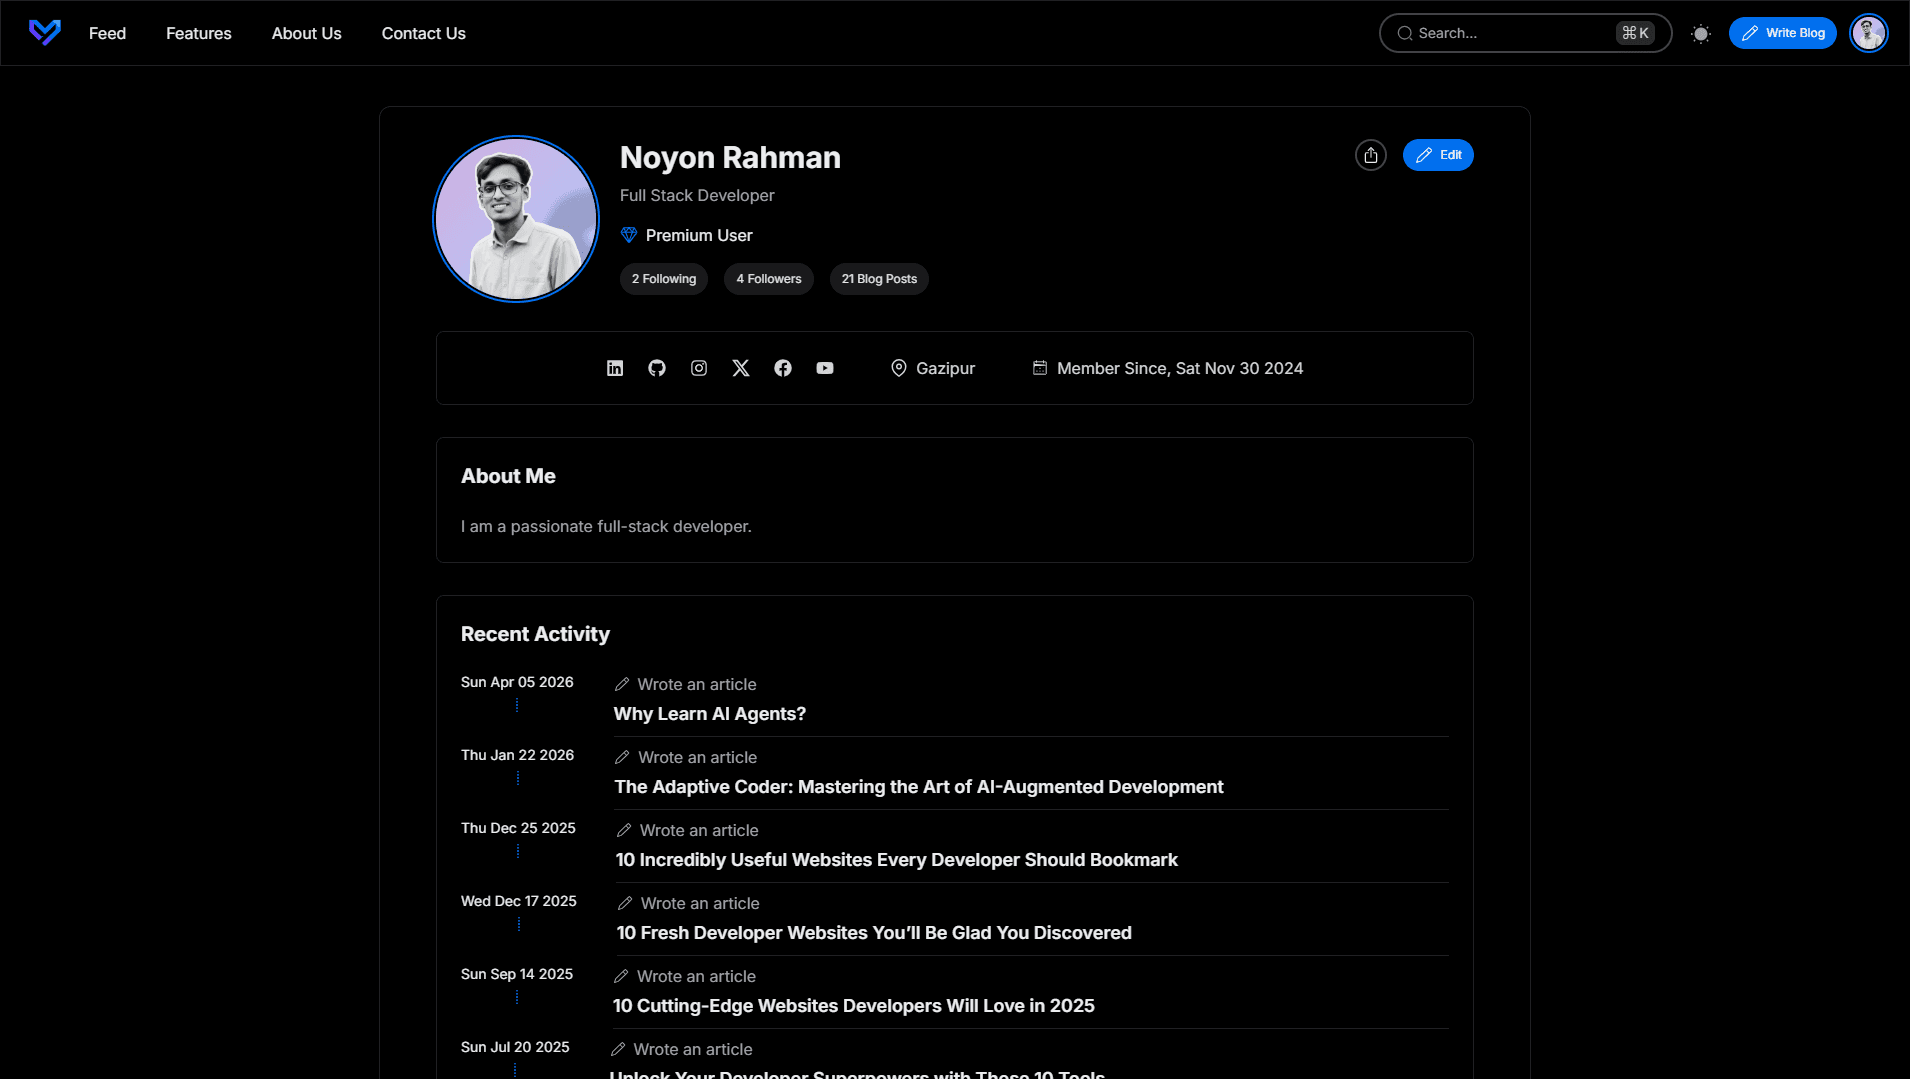Click the share profile icon

[1371, 155]
